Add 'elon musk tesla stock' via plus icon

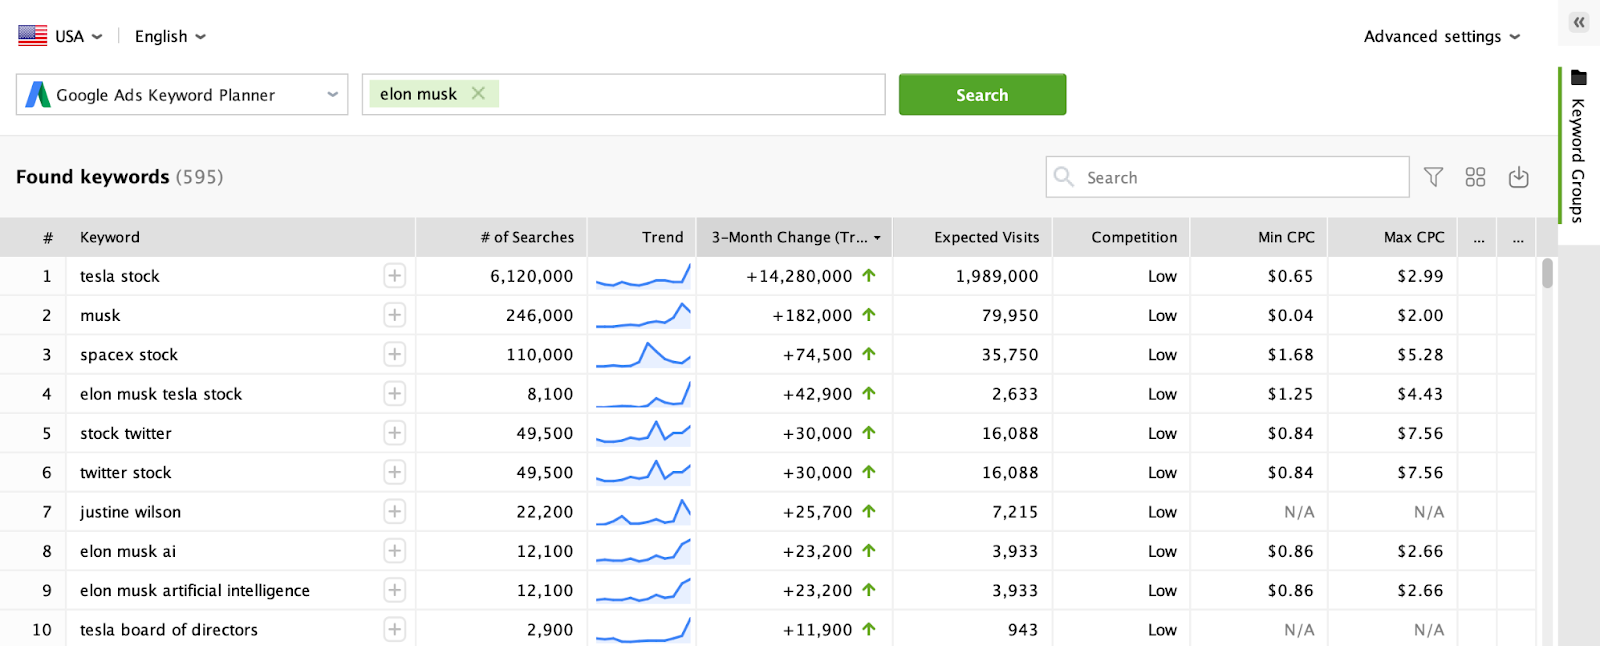click(x=395, y=394)
